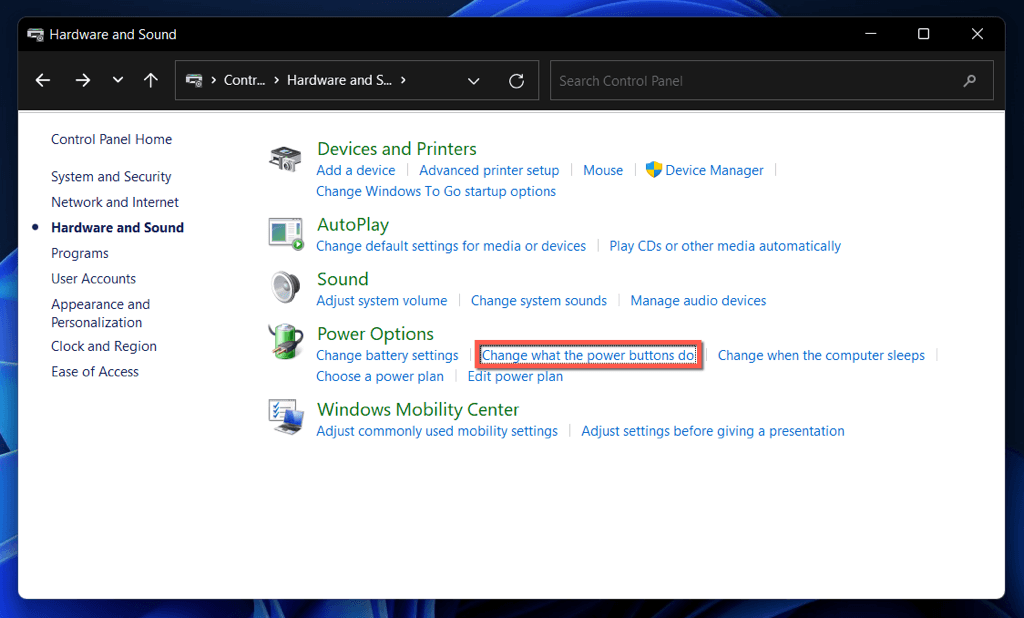1024x618 pixels.
Task: Click Change when the computer sleeps
Action: [x=821, y=356]
